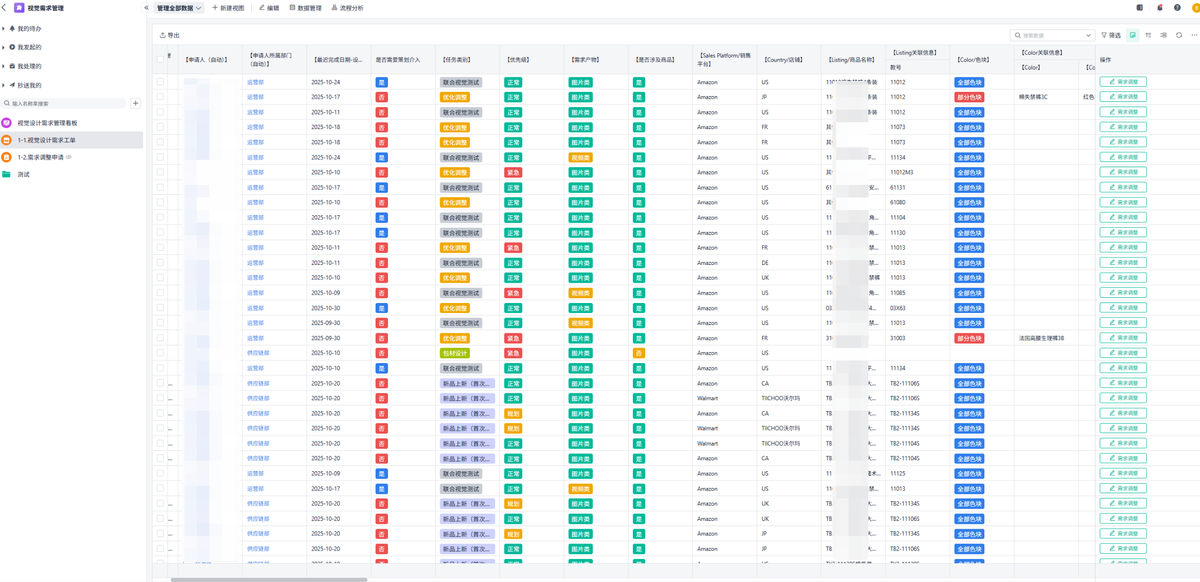The height and width of the screenshot is (582, 1200).
Task: Open the split-panel layout icon at top right
Action: (1140, 7)
